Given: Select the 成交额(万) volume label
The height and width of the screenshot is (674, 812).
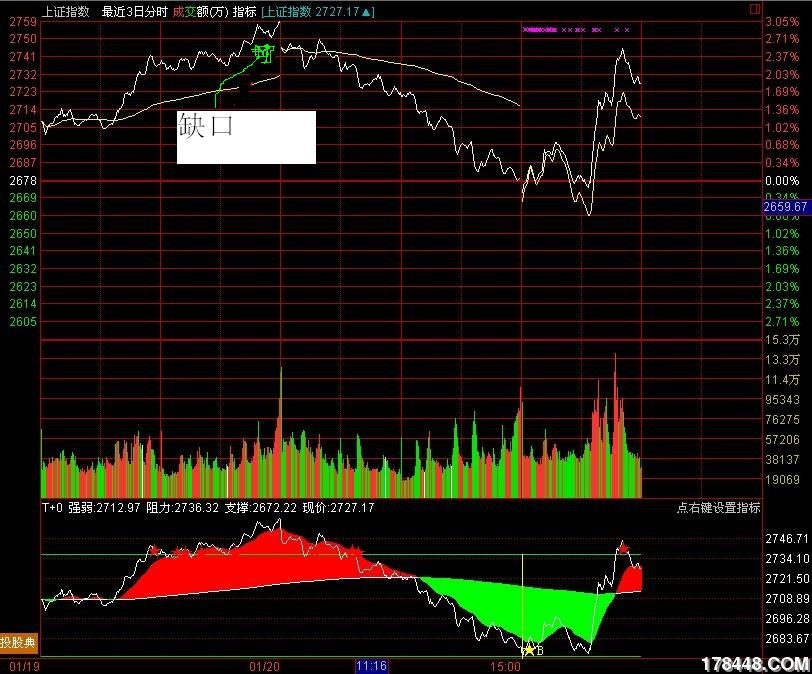Looking at the screenshot, I should (200, 12).
